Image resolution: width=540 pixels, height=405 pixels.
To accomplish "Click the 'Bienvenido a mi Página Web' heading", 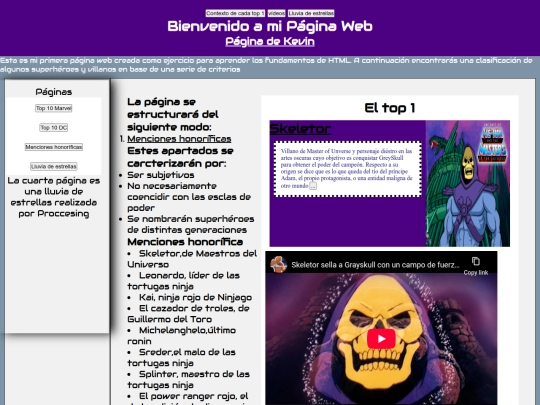I will pos(270,26).
